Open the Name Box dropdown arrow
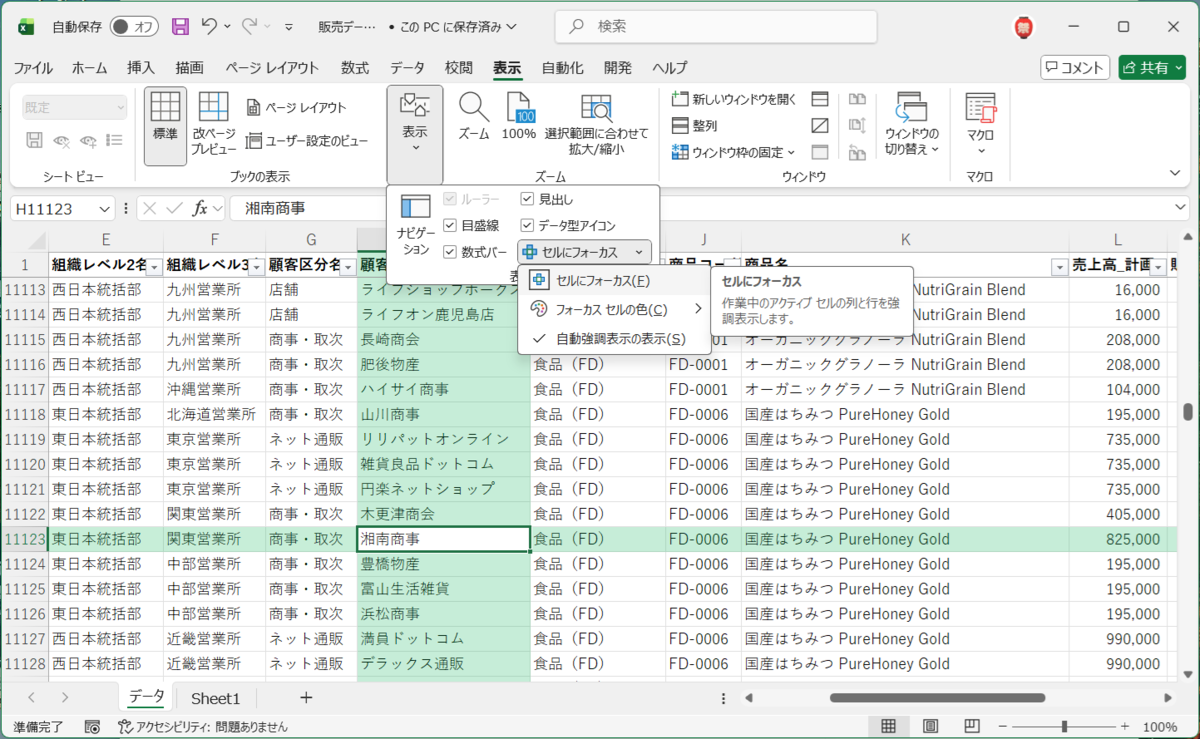1200x739 pixels. tap(105, 208)
